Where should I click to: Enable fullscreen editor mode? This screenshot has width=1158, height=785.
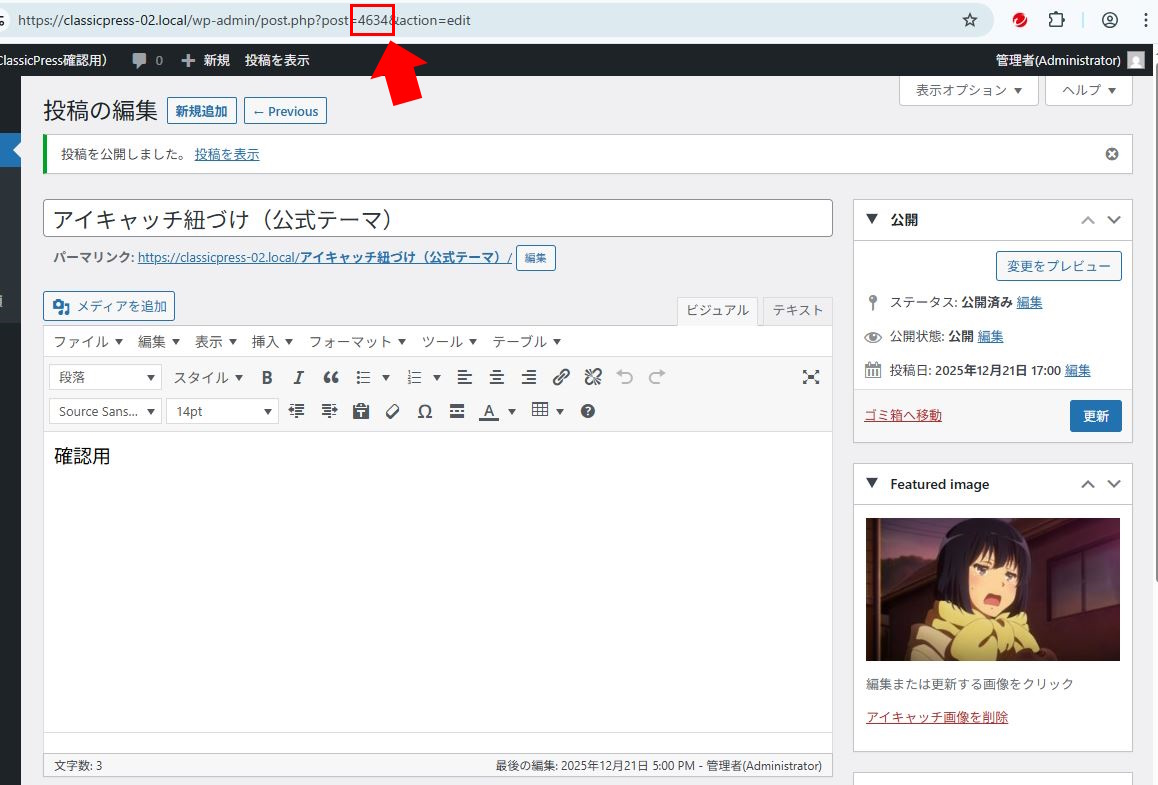tap(811, 377)
